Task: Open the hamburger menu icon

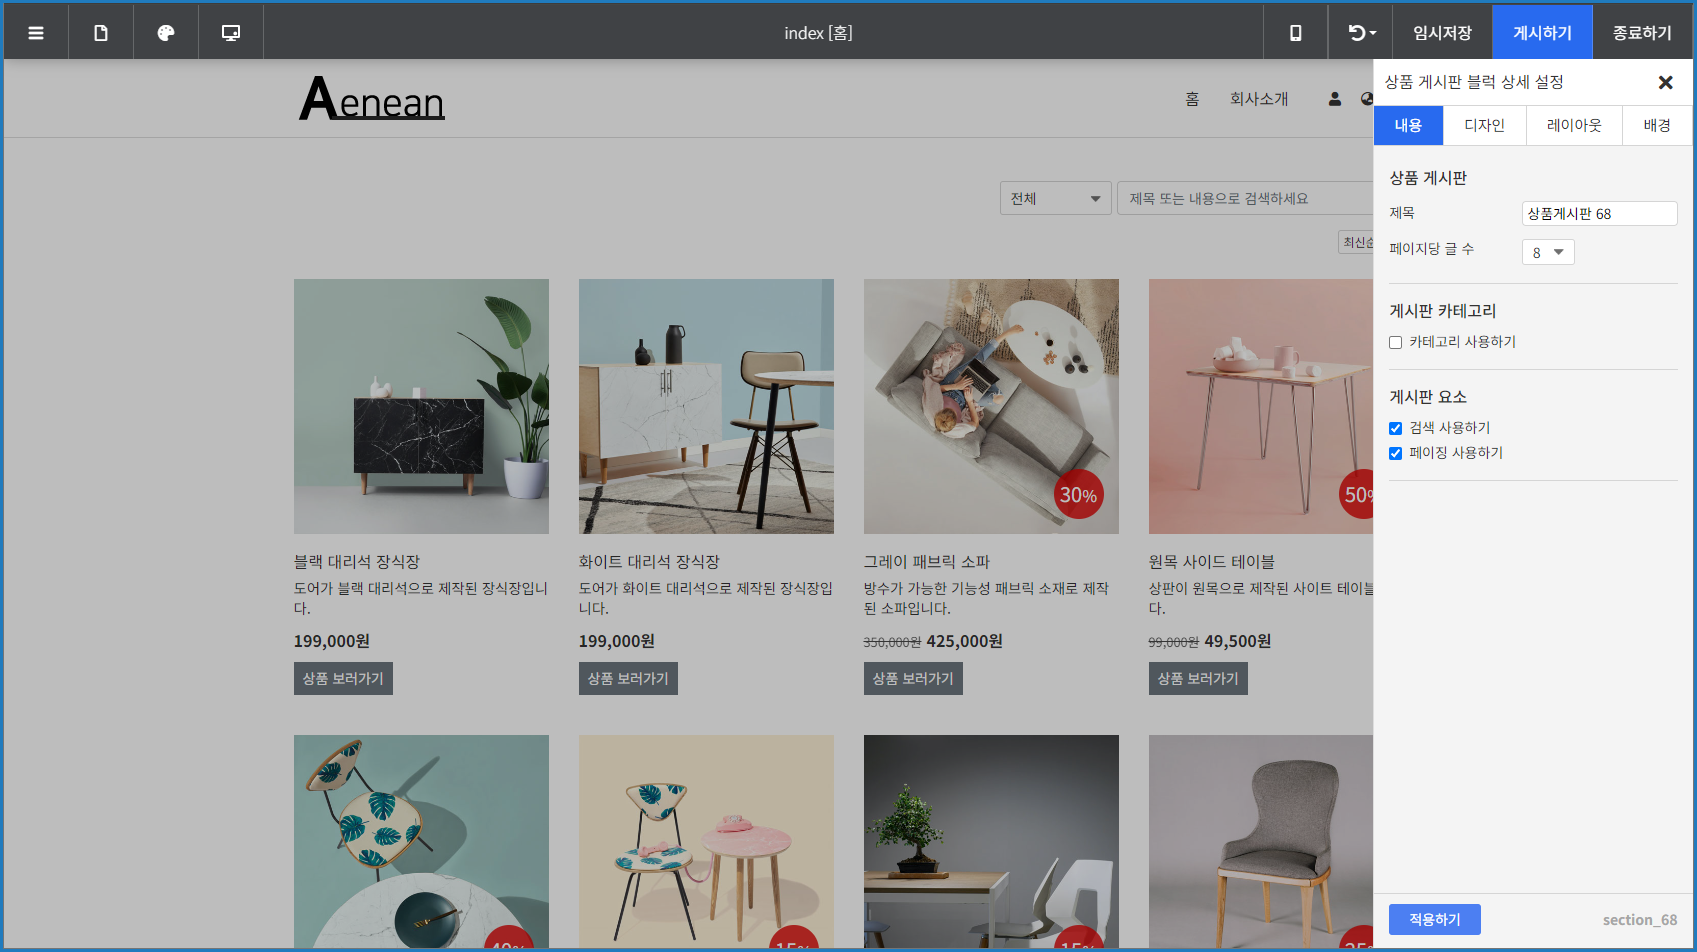Action: [x=36, y=33]
